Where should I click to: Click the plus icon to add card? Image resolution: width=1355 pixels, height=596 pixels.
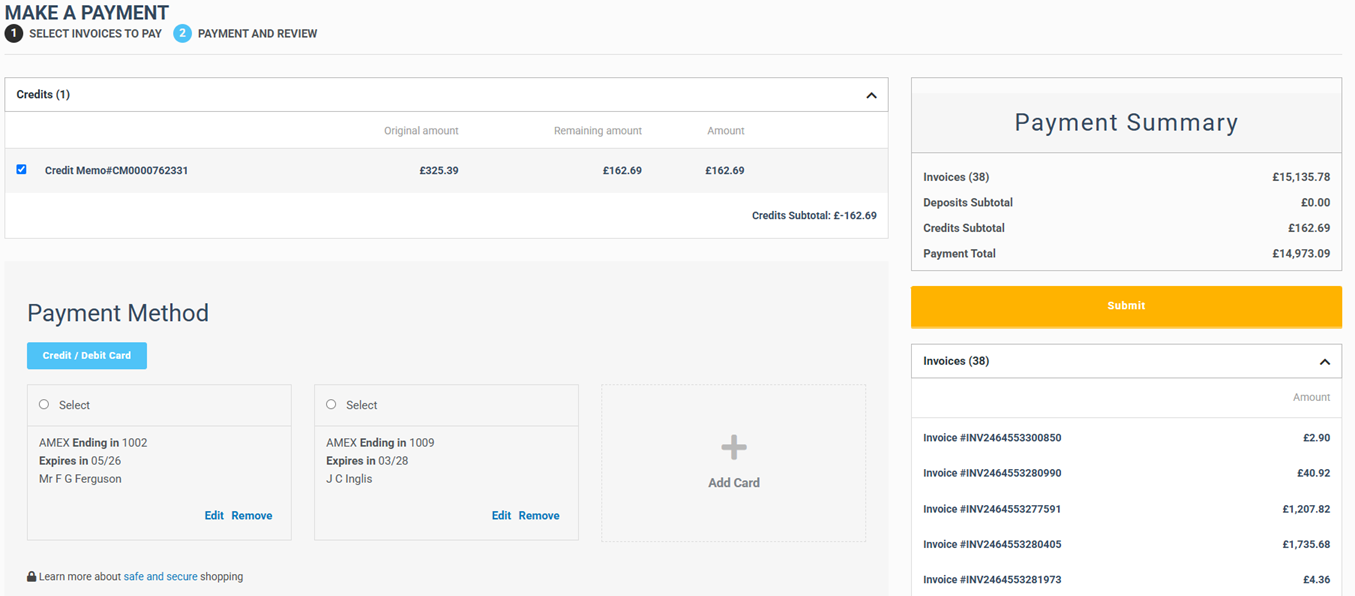734,447
